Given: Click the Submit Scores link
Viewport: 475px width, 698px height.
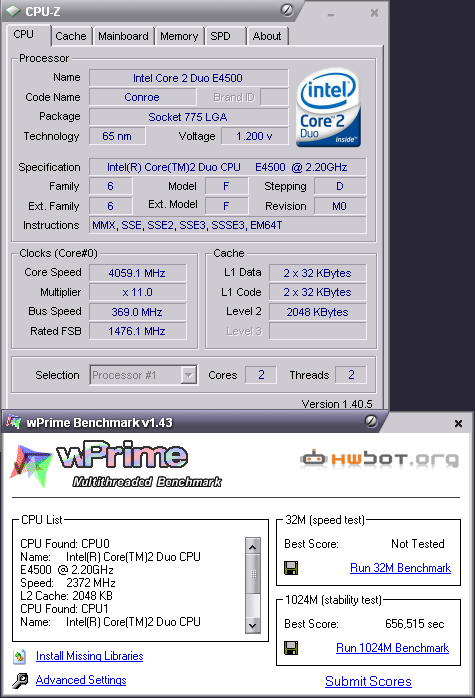Looking at the screenshot, I should [x=368, y=681].
